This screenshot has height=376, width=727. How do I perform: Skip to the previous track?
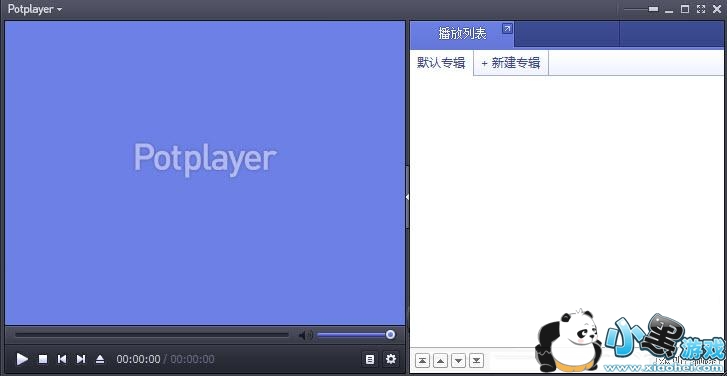coord(62,359)
